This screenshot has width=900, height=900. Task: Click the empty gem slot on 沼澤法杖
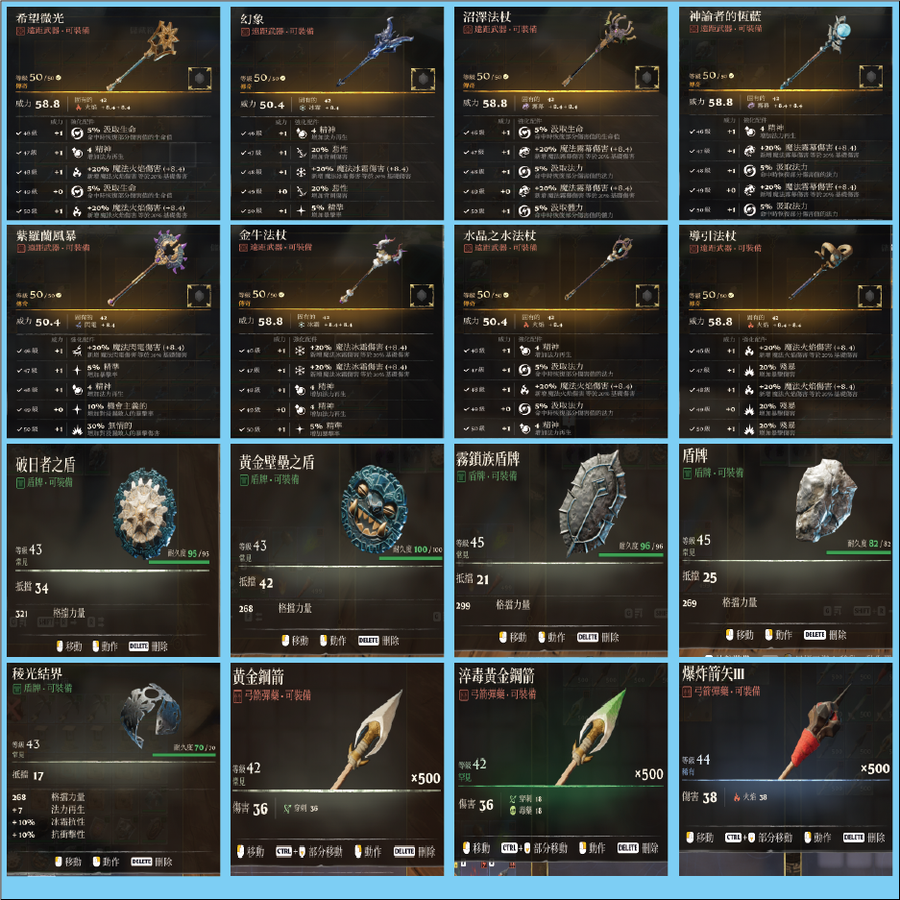tap(646, 77)
